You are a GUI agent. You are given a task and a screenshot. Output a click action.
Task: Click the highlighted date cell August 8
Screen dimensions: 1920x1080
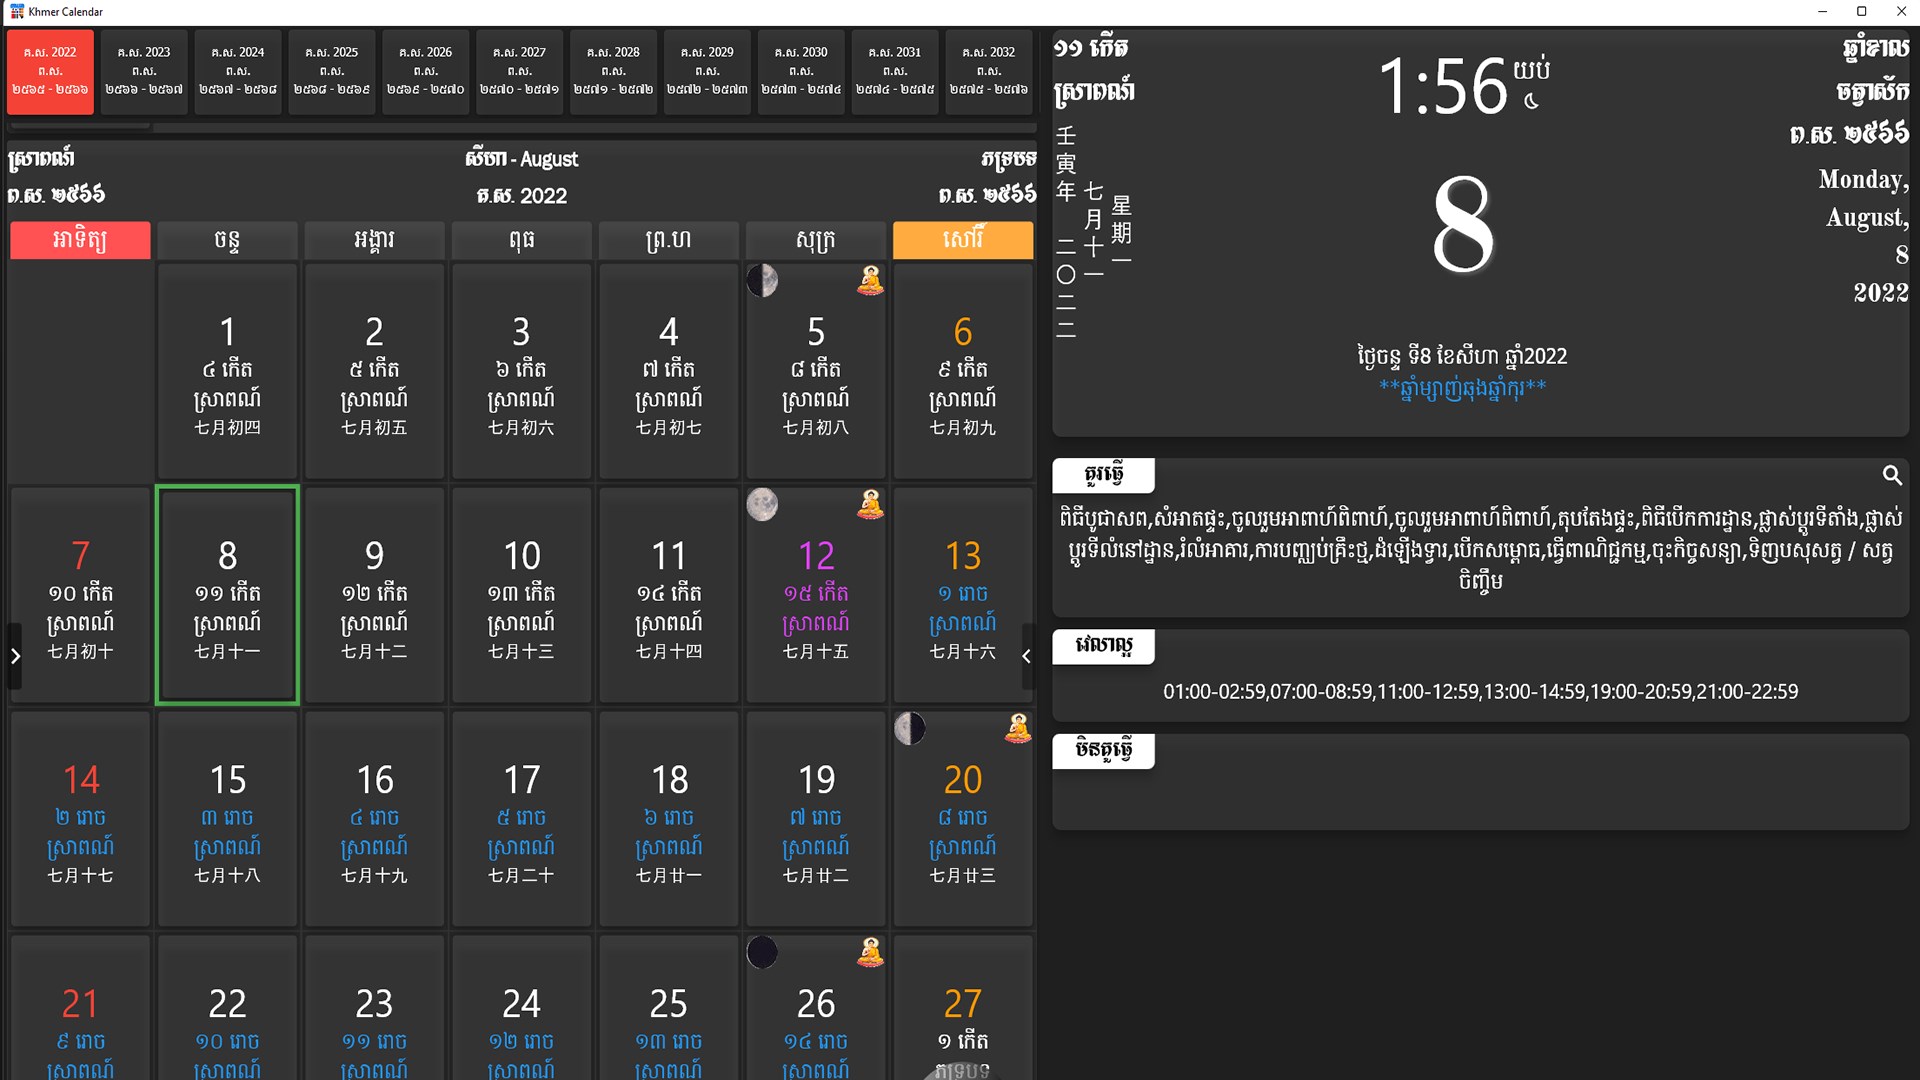click(x=227, y=595)
